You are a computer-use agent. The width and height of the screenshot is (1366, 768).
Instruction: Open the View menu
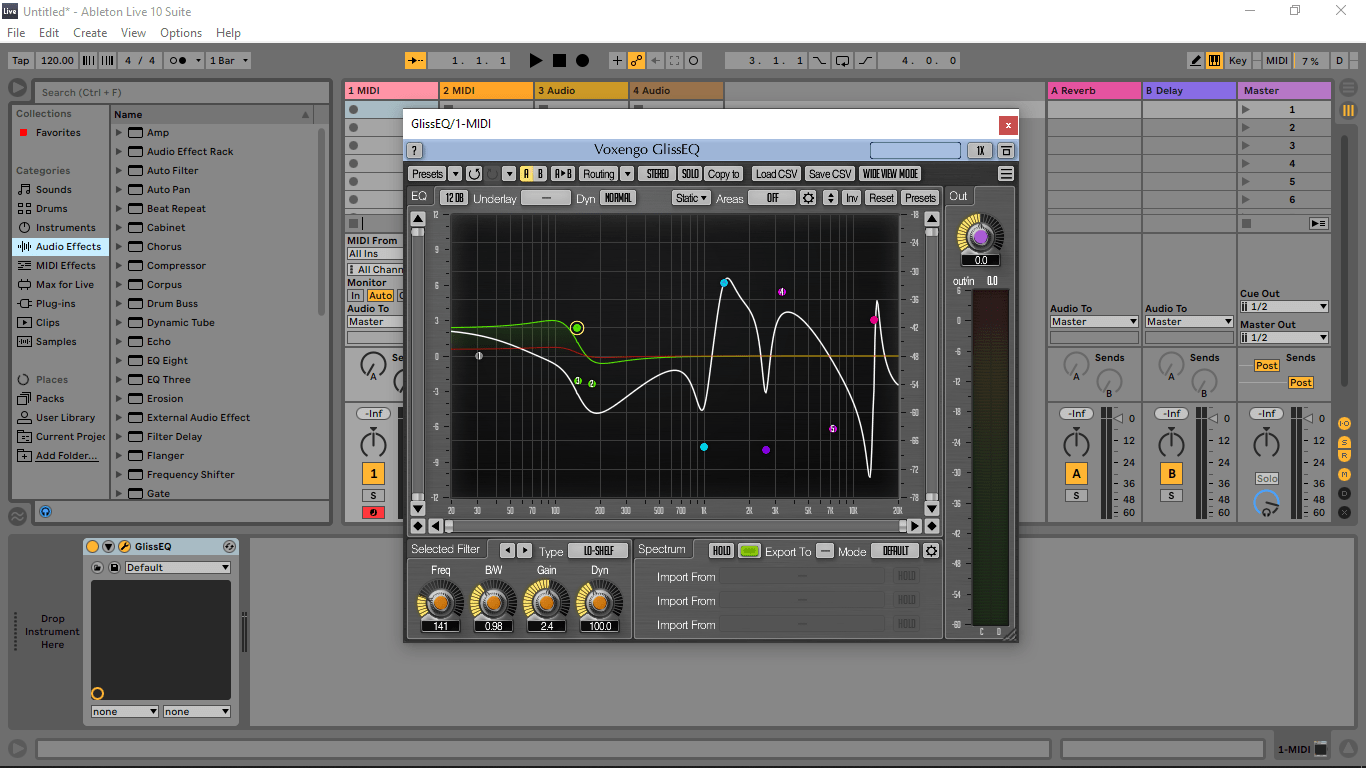coord(134,33)
